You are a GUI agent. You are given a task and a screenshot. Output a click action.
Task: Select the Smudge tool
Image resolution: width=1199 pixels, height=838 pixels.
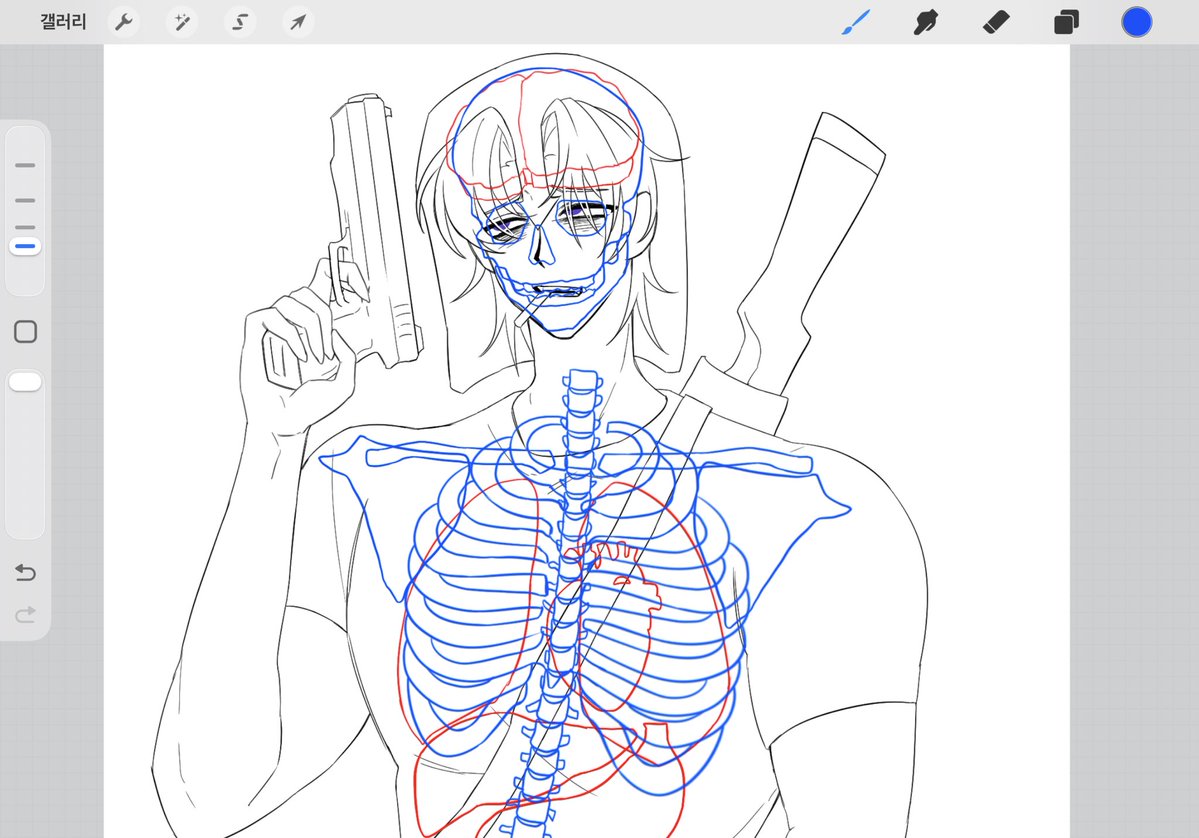coord(925,22)
